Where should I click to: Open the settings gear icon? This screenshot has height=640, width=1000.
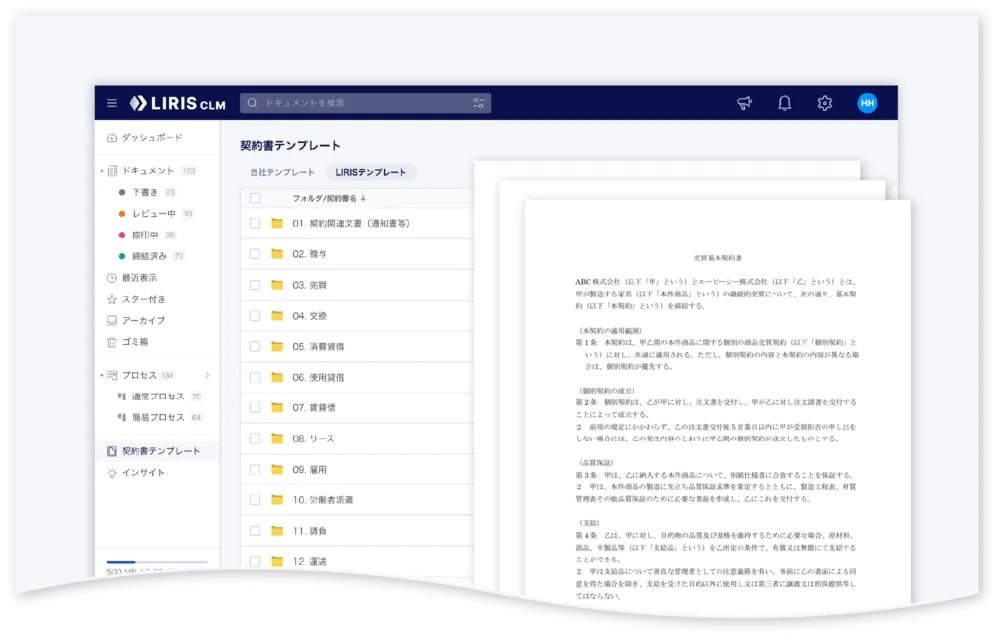pyautogui.click(x=825, y=103)
